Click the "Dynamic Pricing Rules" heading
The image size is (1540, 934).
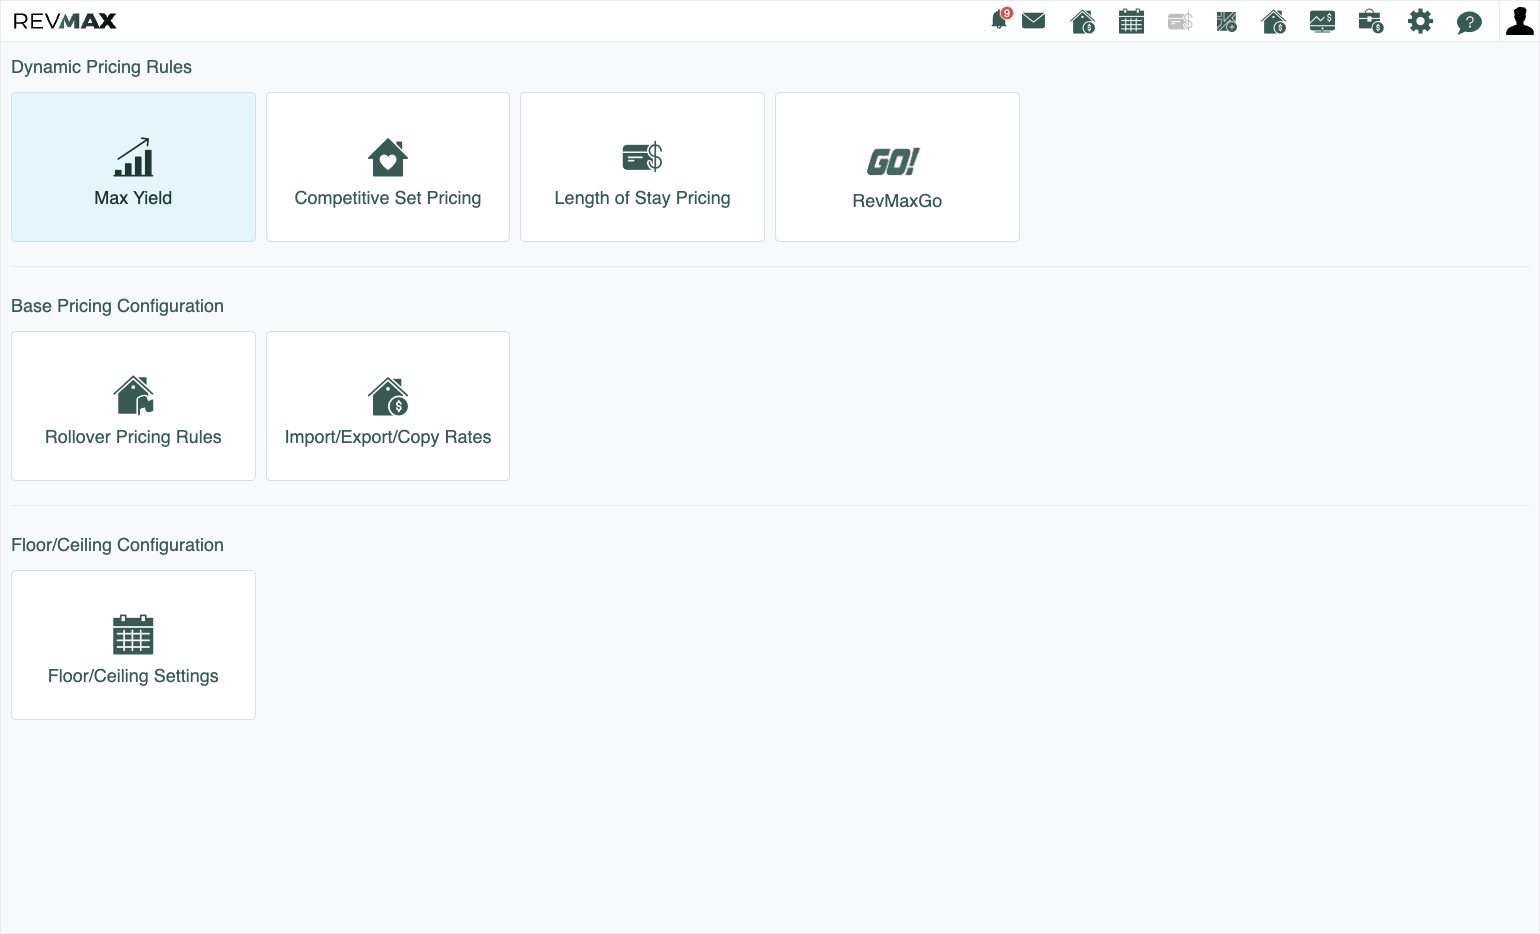point(101,67)
